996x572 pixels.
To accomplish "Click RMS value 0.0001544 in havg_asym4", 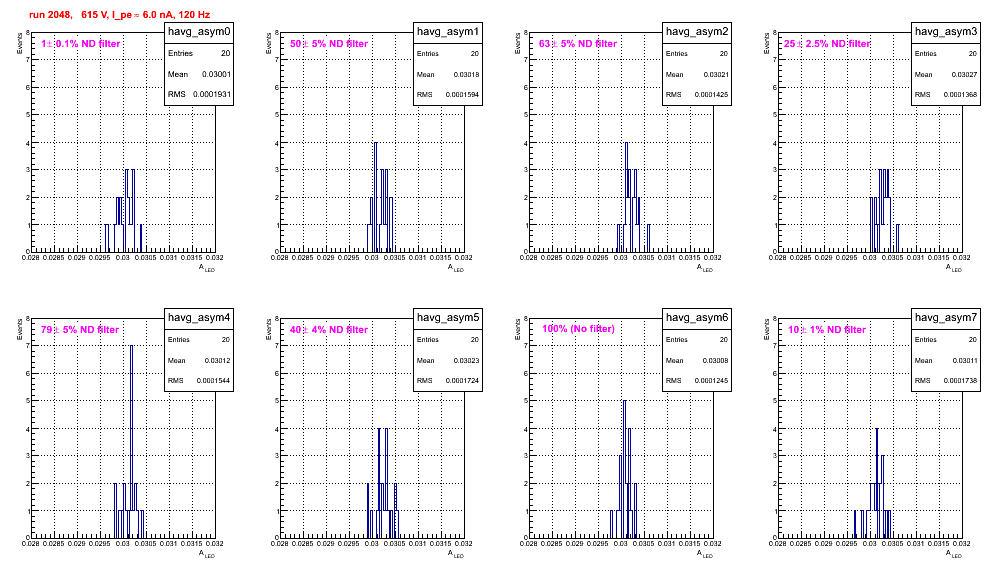I will click(x=213, y=380).
